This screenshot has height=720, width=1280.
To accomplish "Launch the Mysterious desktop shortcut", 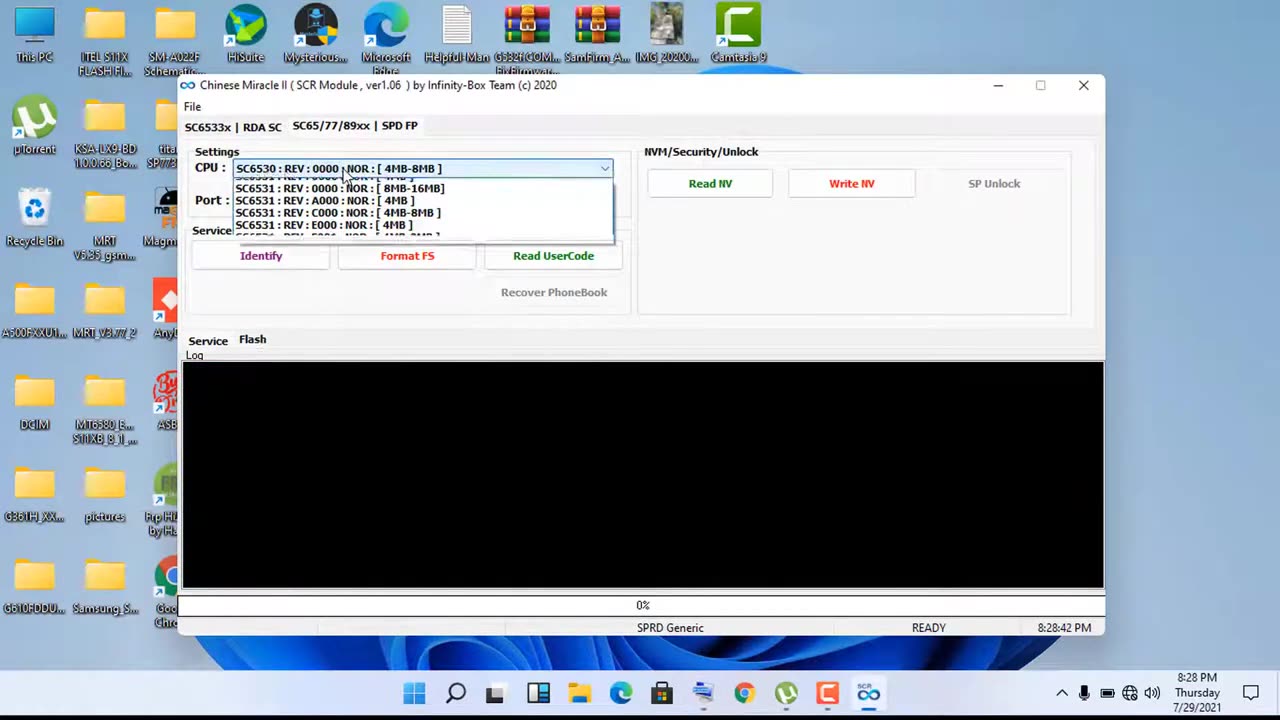I will click(x=316, y=34).
